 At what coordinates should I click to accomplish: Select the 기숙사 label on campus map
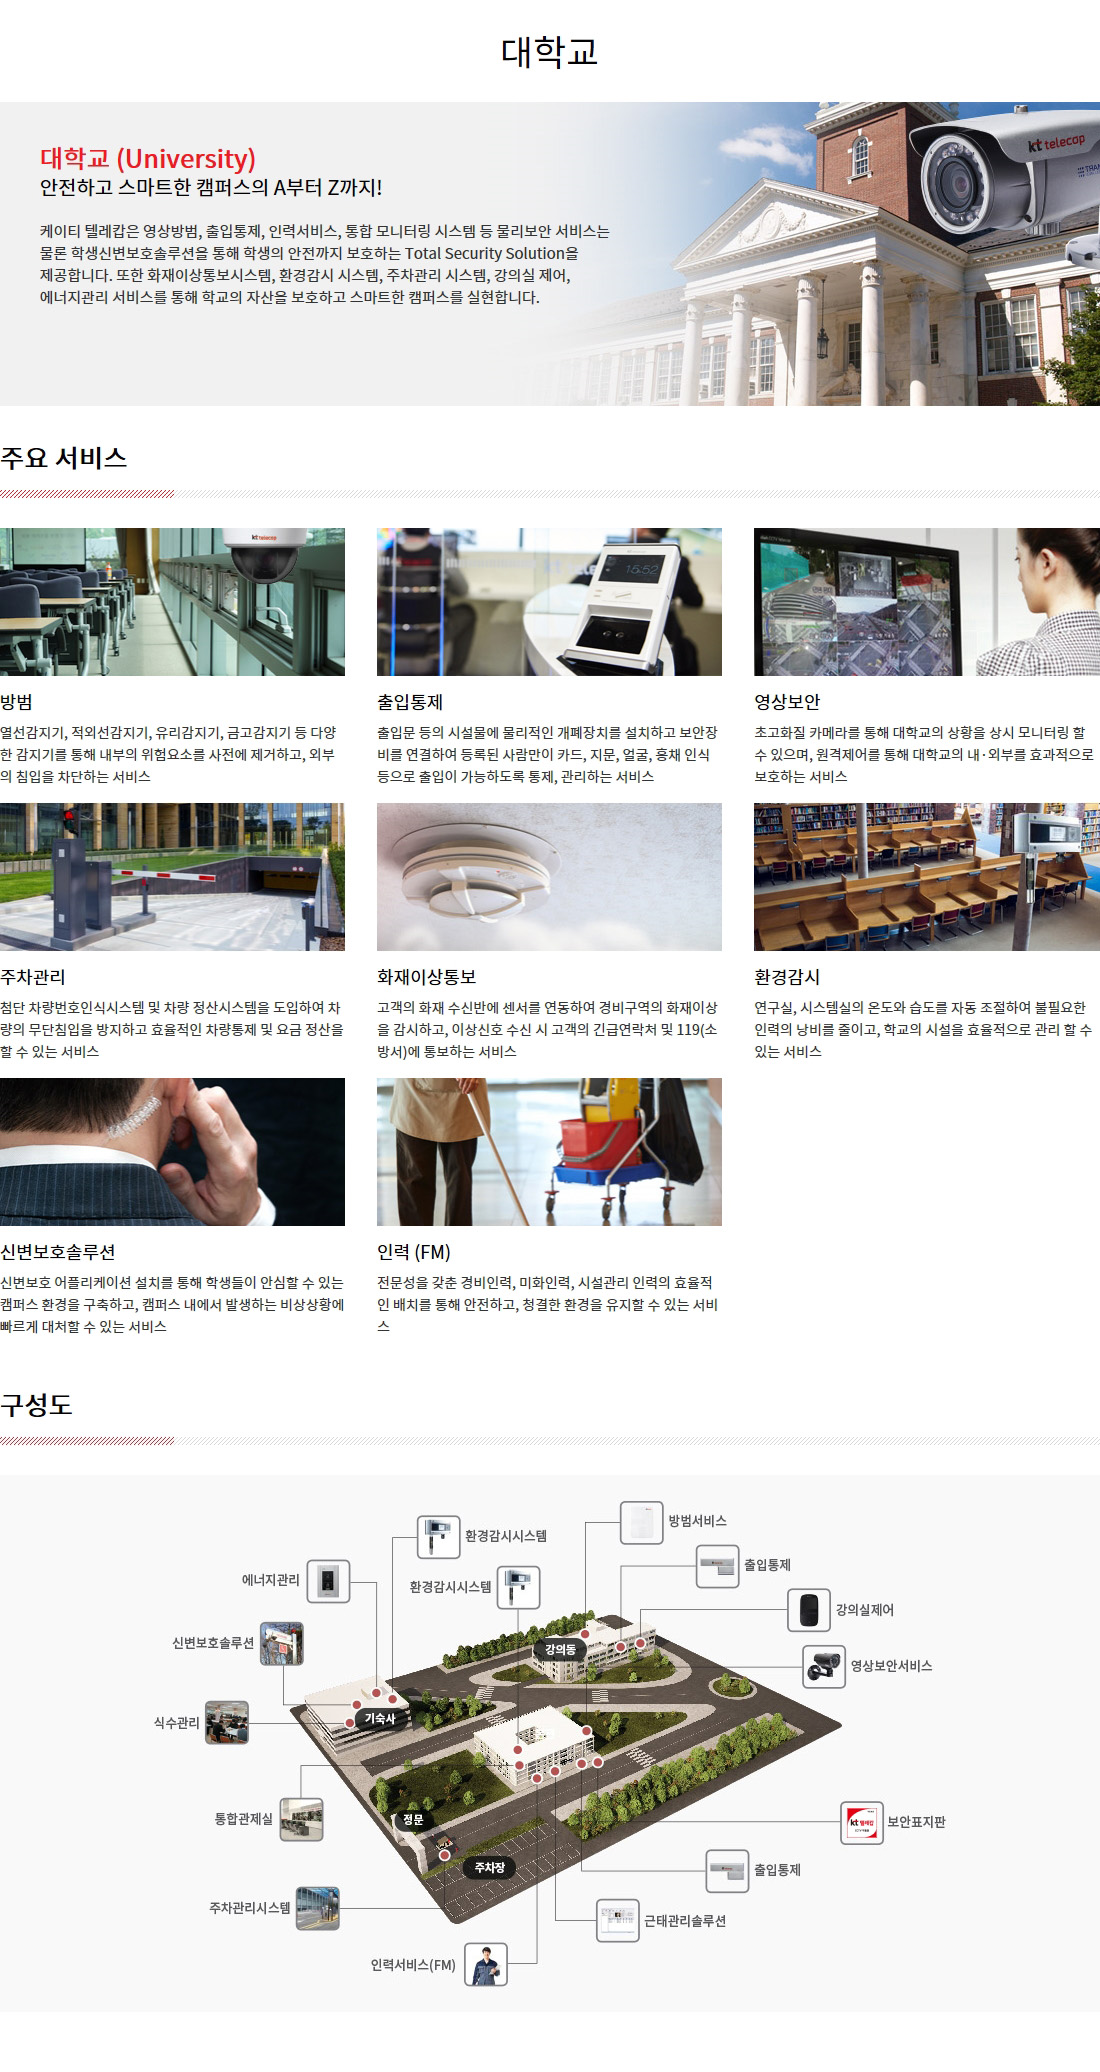click(380, 1718)
